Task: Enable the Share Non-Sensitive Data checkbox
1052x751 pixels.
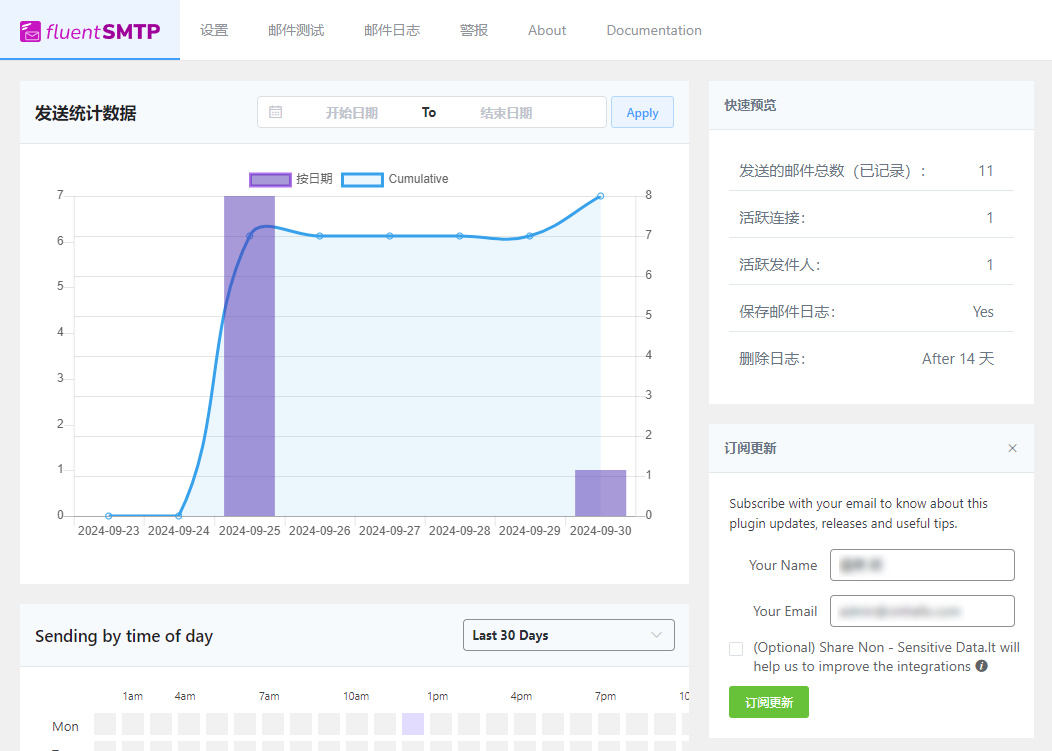Action: (x=736, y=648)
